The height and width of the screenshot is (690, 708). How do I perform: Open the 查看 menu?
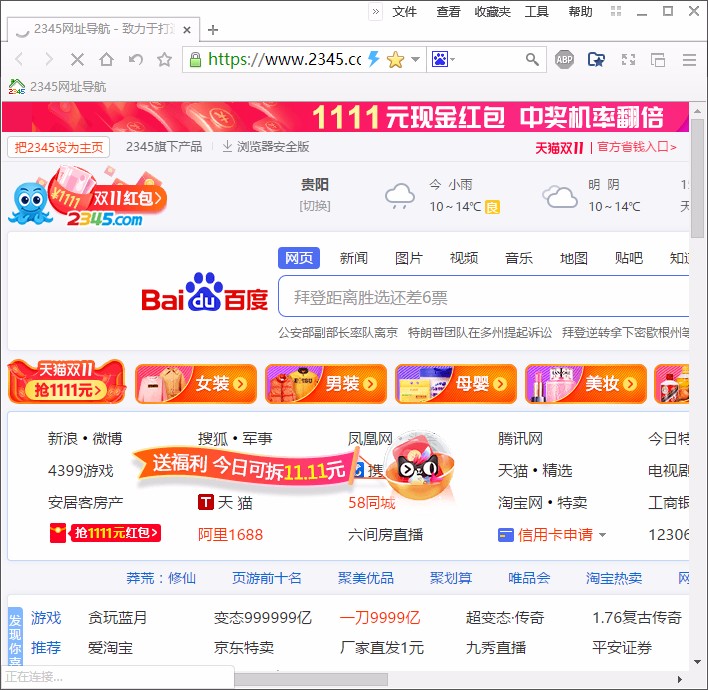pos(448,12)
